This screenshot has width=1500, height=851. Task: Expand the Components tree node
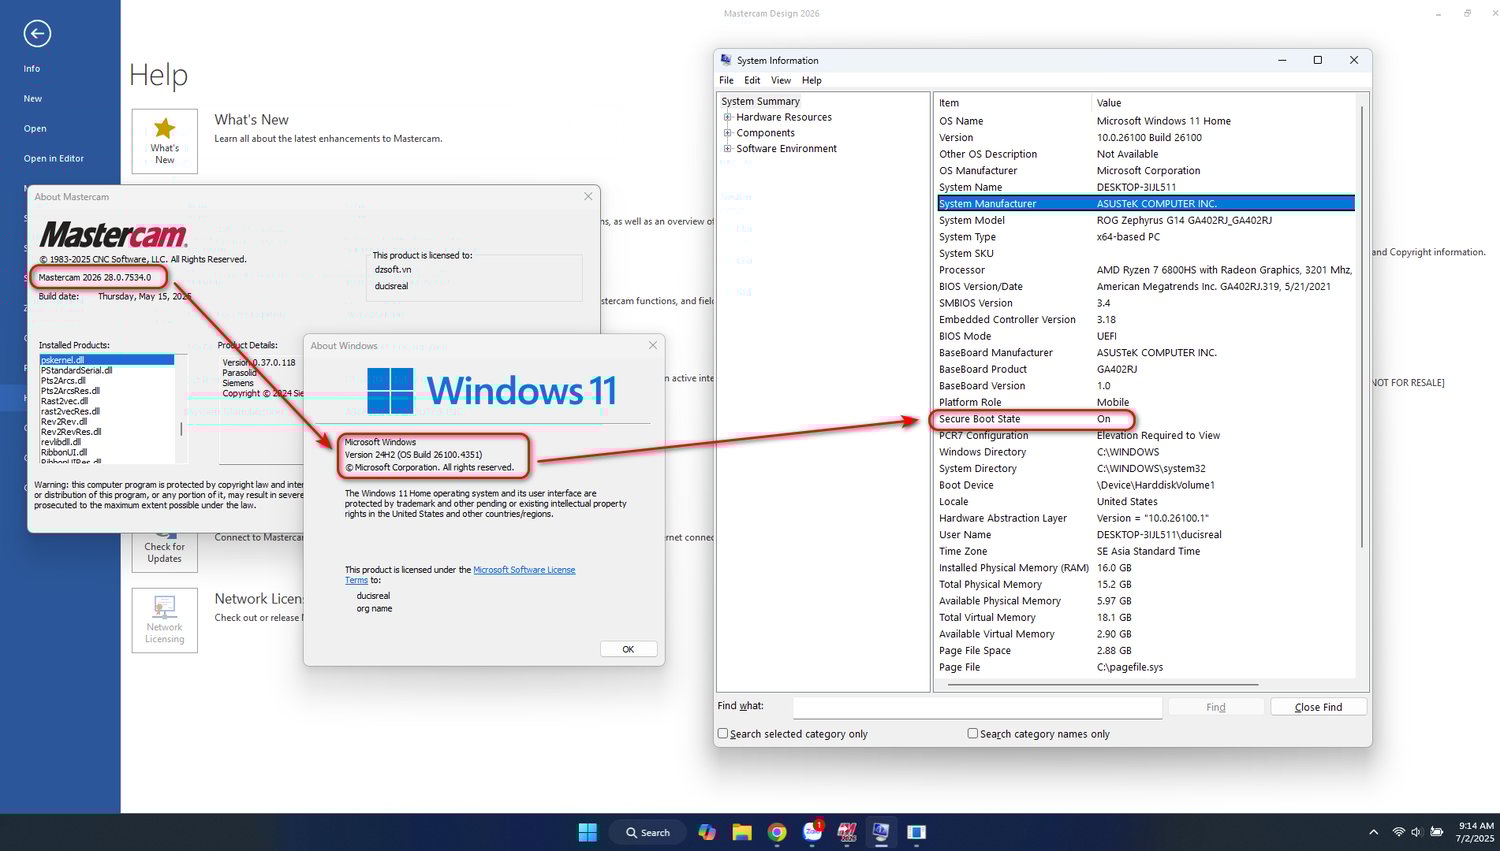(728, 133)
